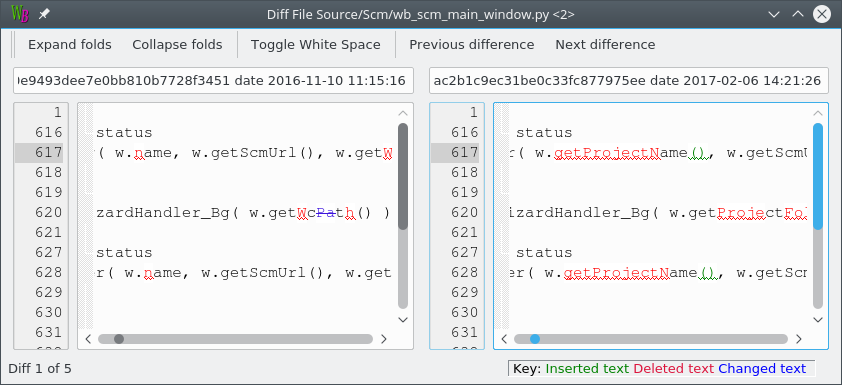The image size is (842, 385).
Task: Click the right revision field dated 2017-02-06
Action: (x=629, y=81)
